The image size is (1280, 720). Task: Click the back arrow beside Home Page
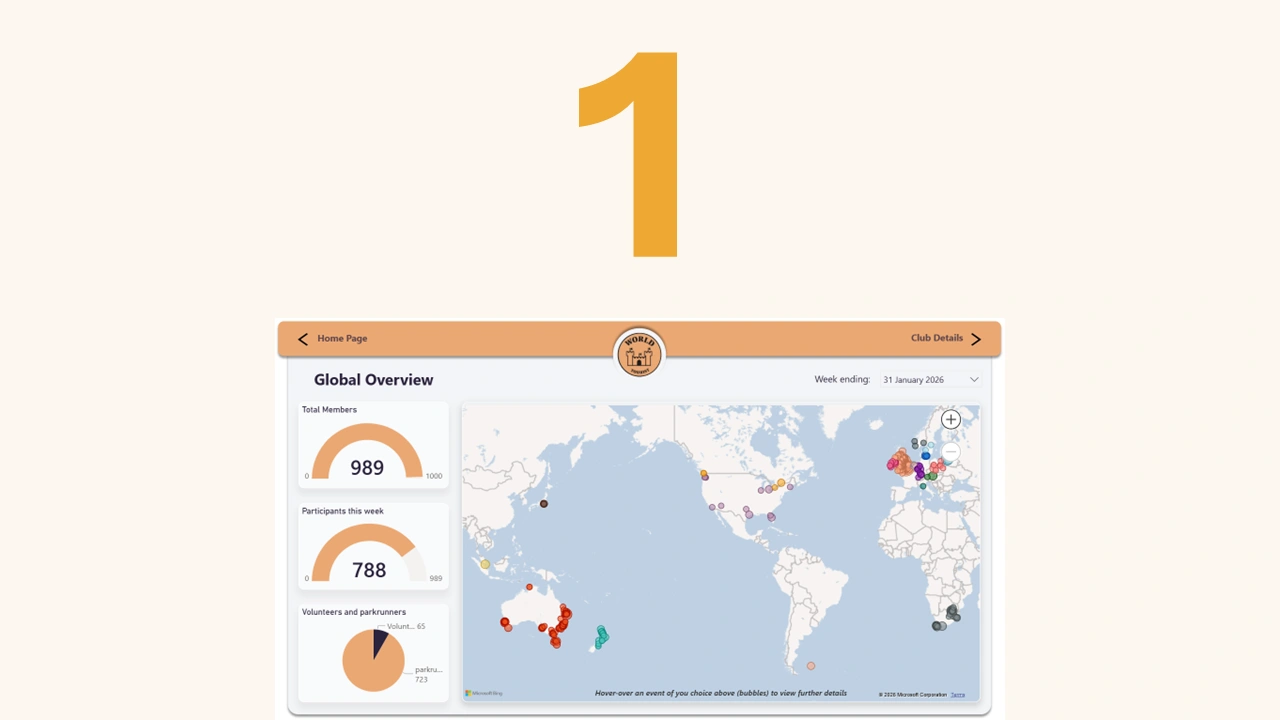pyautogui.click(x=303, y=339)
